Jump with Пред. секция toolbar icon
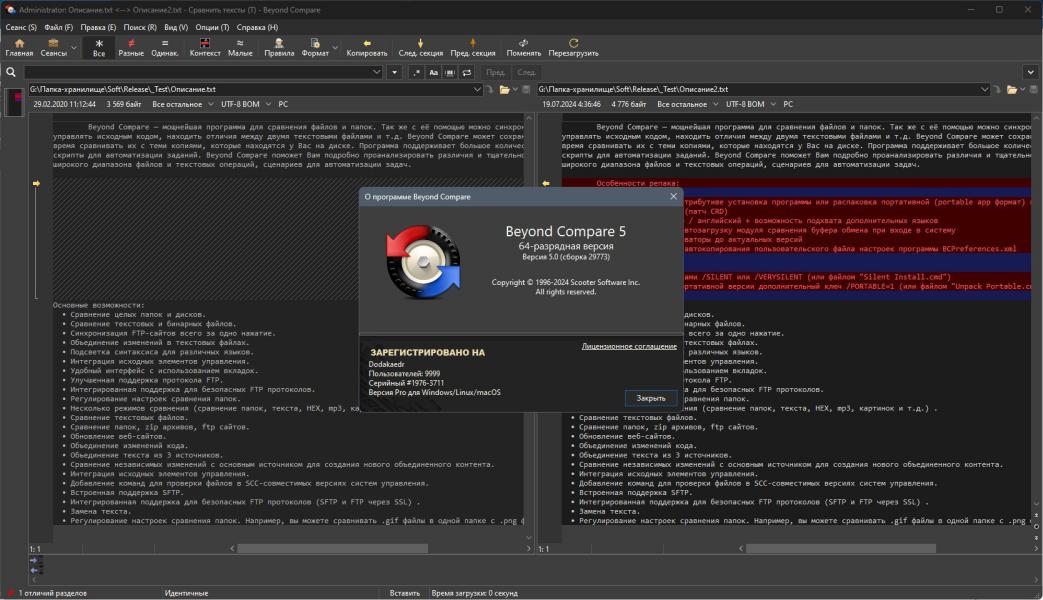The image size is (1043, 600). 472,47
